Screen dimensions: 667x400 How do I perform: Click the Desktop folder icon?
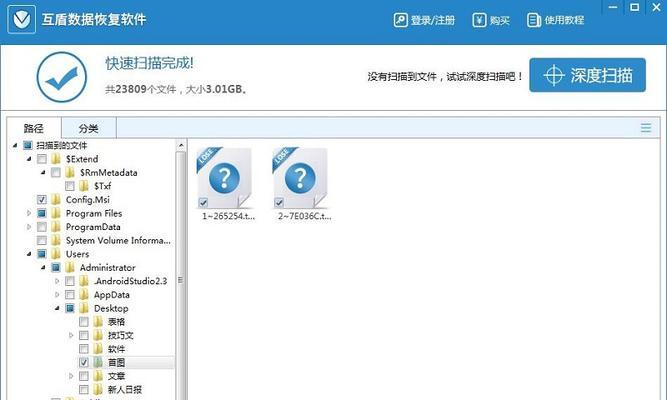coord(84,308)
